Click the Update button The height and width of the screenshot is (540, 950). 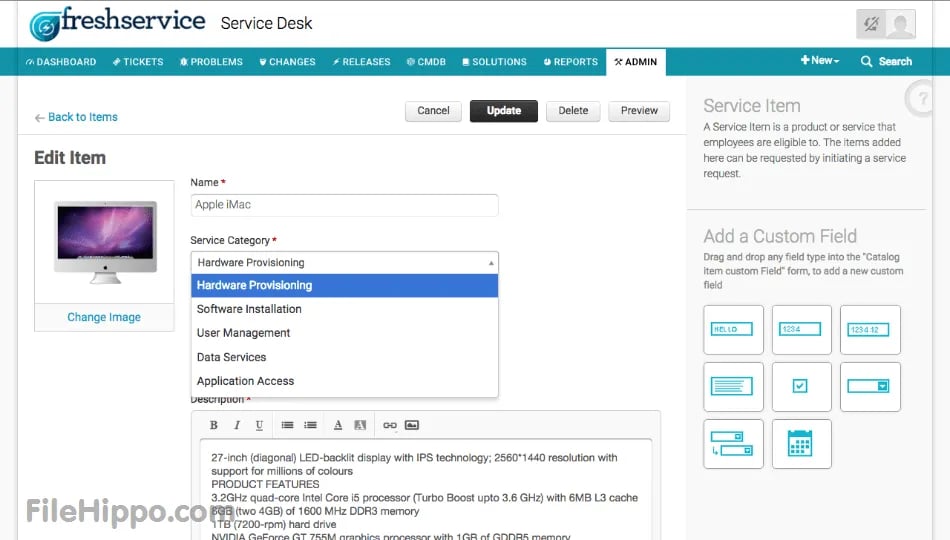pyautogui.click(x=503, y=111)
